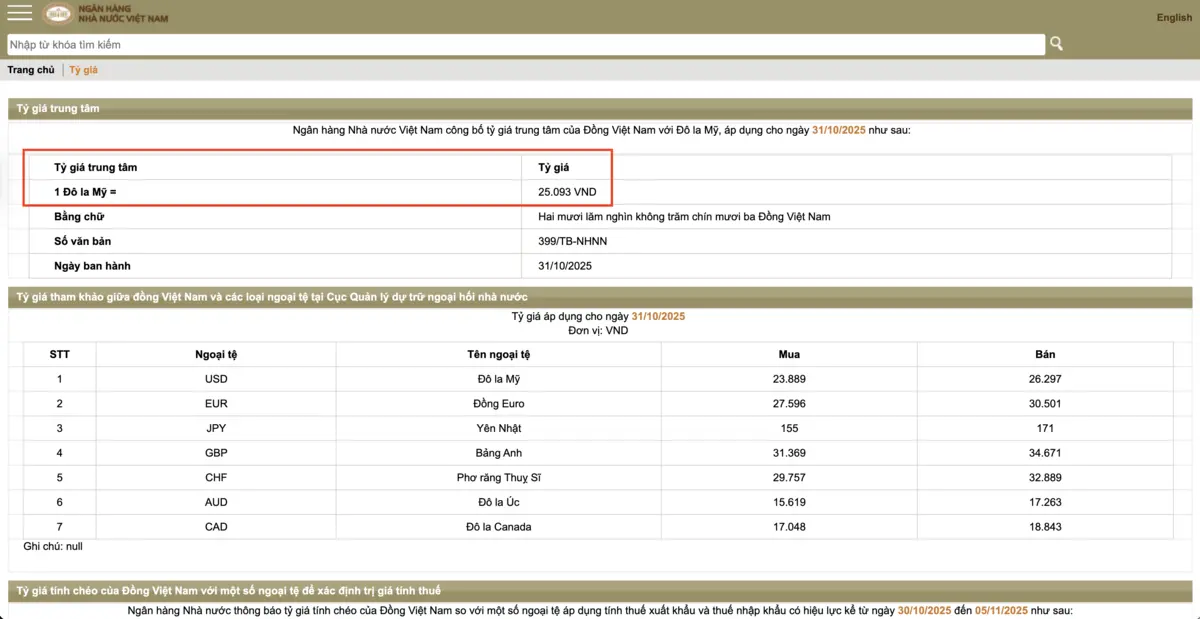Viewport: 1200px width, 619px height.
Task: Select the GBP currency code cell
Action: (216, 453)
